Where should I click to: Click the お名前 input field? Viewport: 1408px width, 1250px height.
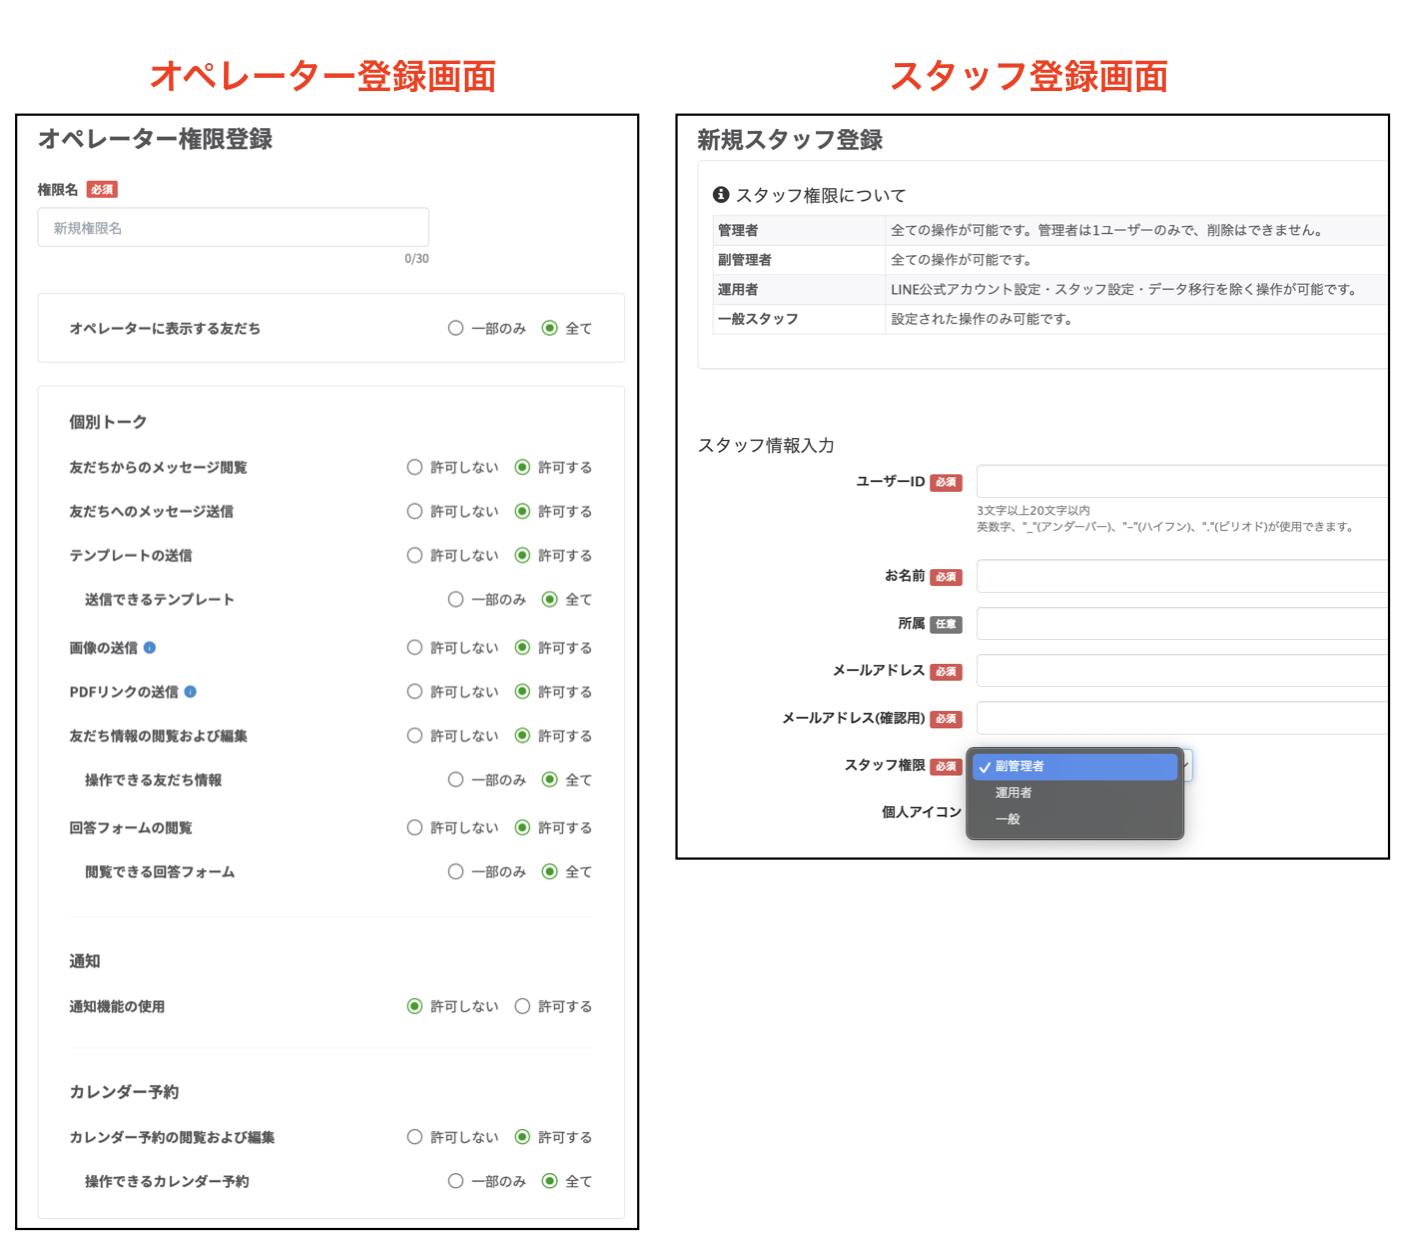(x=1180, y=575)
